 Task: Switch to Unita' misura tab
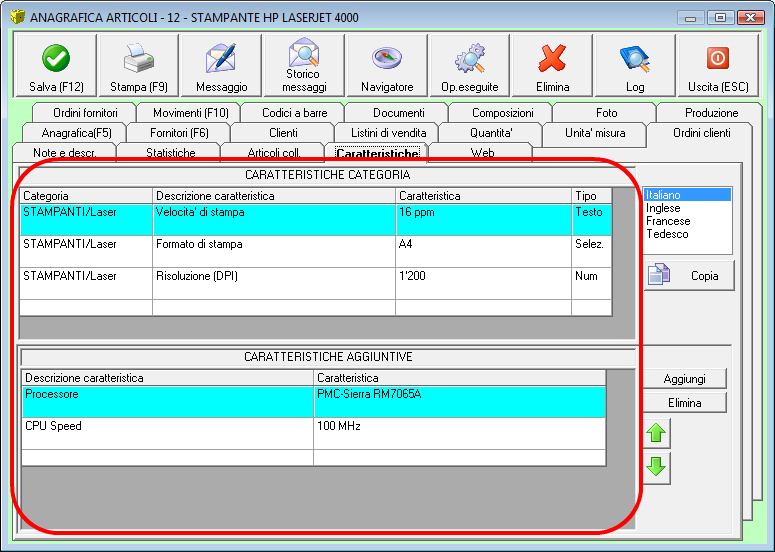click(595, 133)
